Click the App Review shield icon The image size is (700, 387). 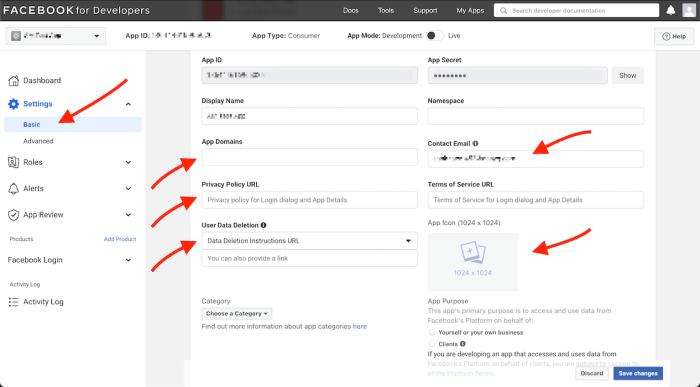(x=13, y=215)
